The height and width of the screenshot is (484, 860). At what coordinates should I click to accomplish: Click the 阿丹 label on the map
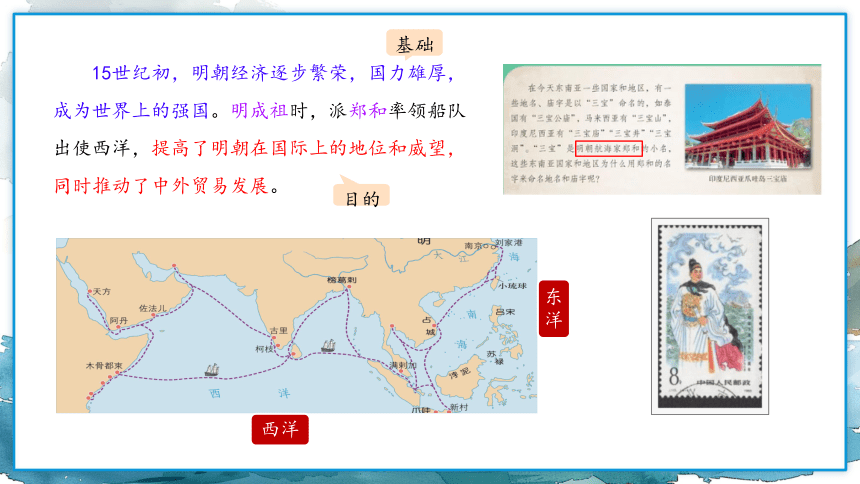click(x=118, y=320)
